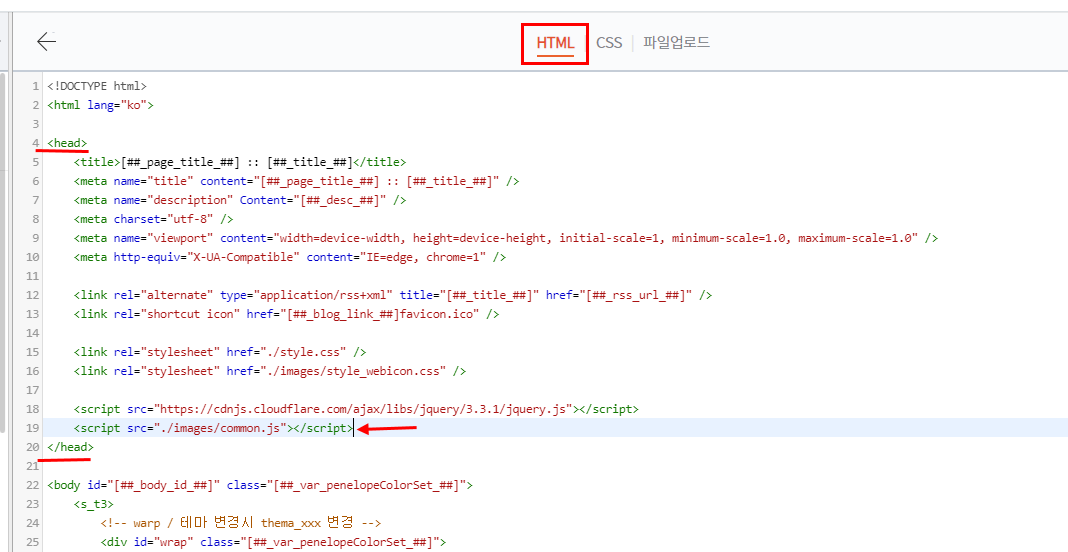Click the <s_t3> tag line
1068x552 pixels.
tap(94, 504)
